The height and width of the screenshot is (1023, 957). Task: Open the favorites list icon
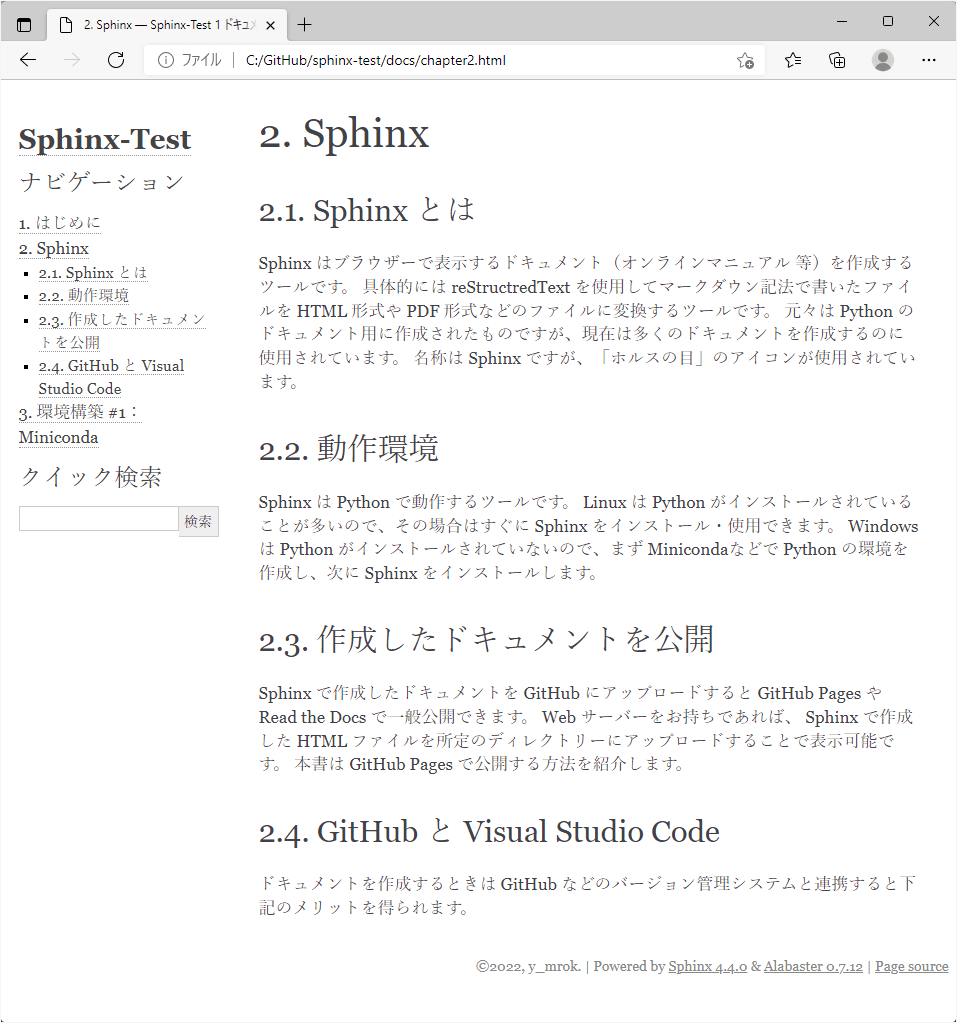[792, 60]
